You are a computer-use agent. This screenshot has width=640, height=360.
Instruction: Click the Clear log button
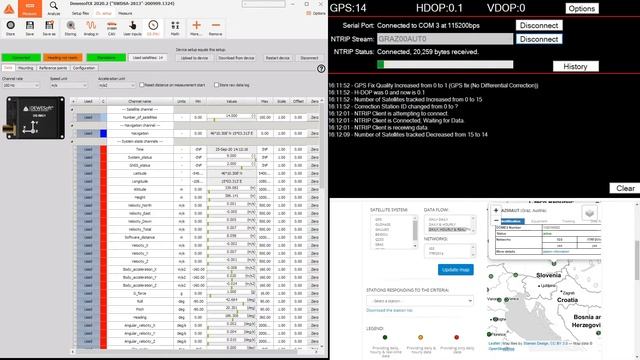625,188
